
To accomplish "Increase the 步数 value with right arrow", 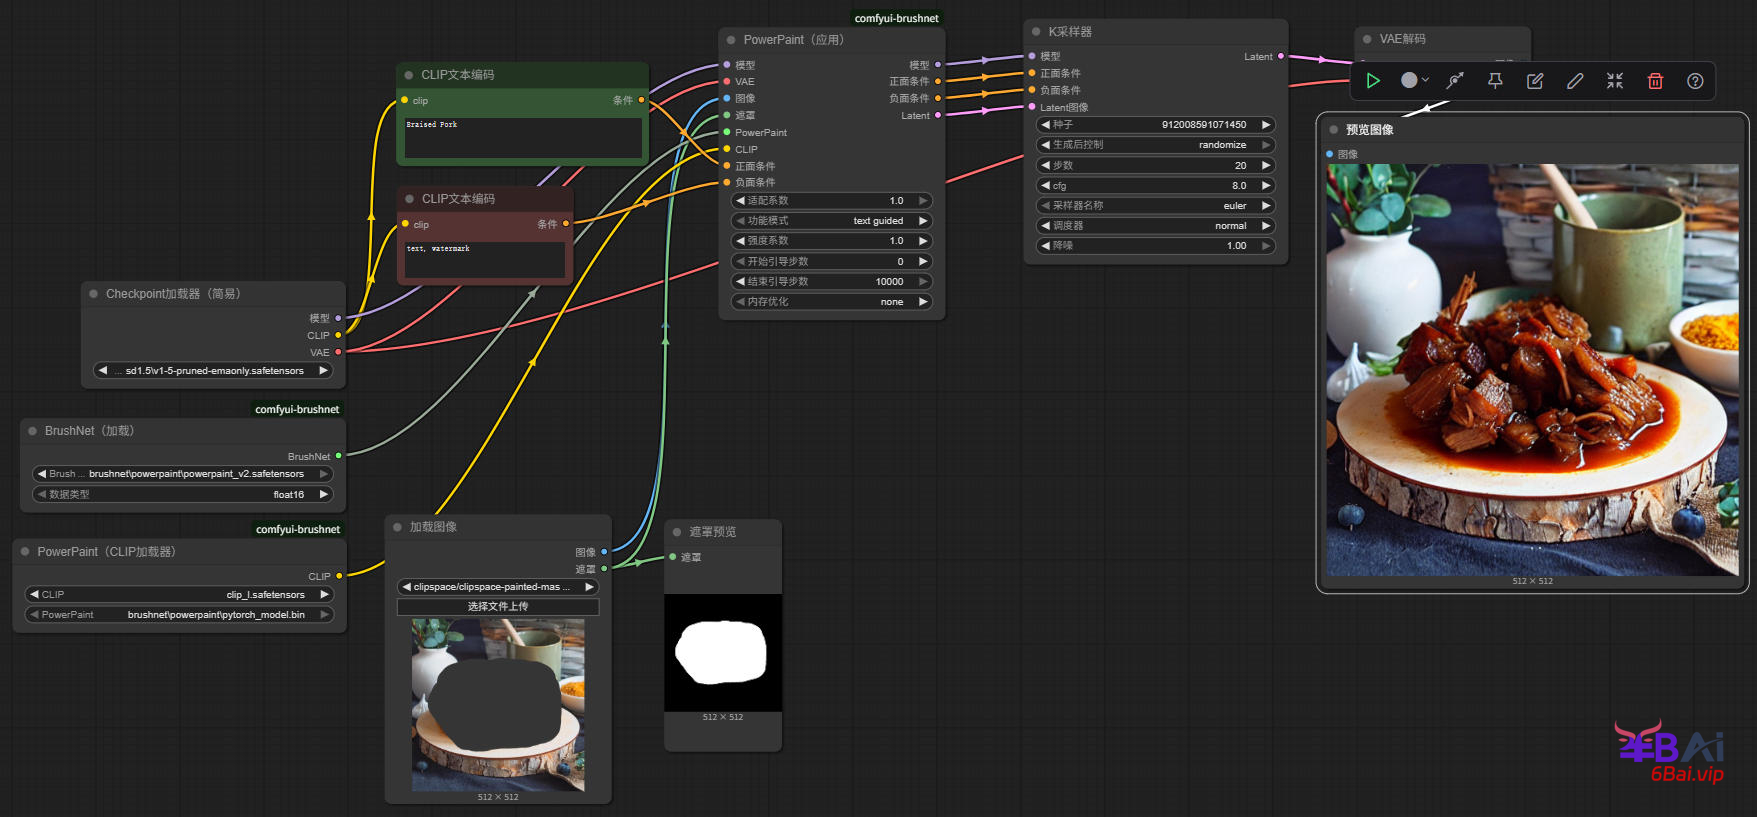I will (1266, 166).
